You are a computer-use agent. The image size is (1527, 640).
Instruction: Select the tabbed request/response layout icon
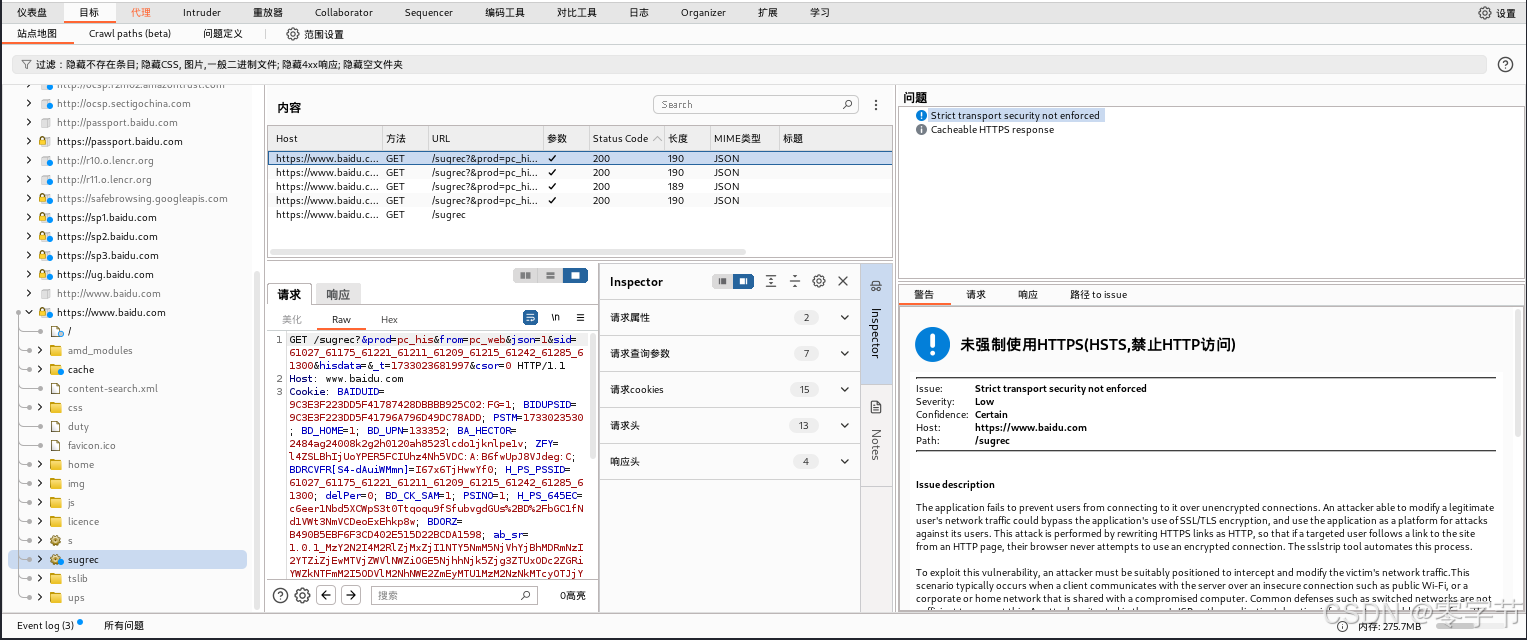(x=575, y=275)
